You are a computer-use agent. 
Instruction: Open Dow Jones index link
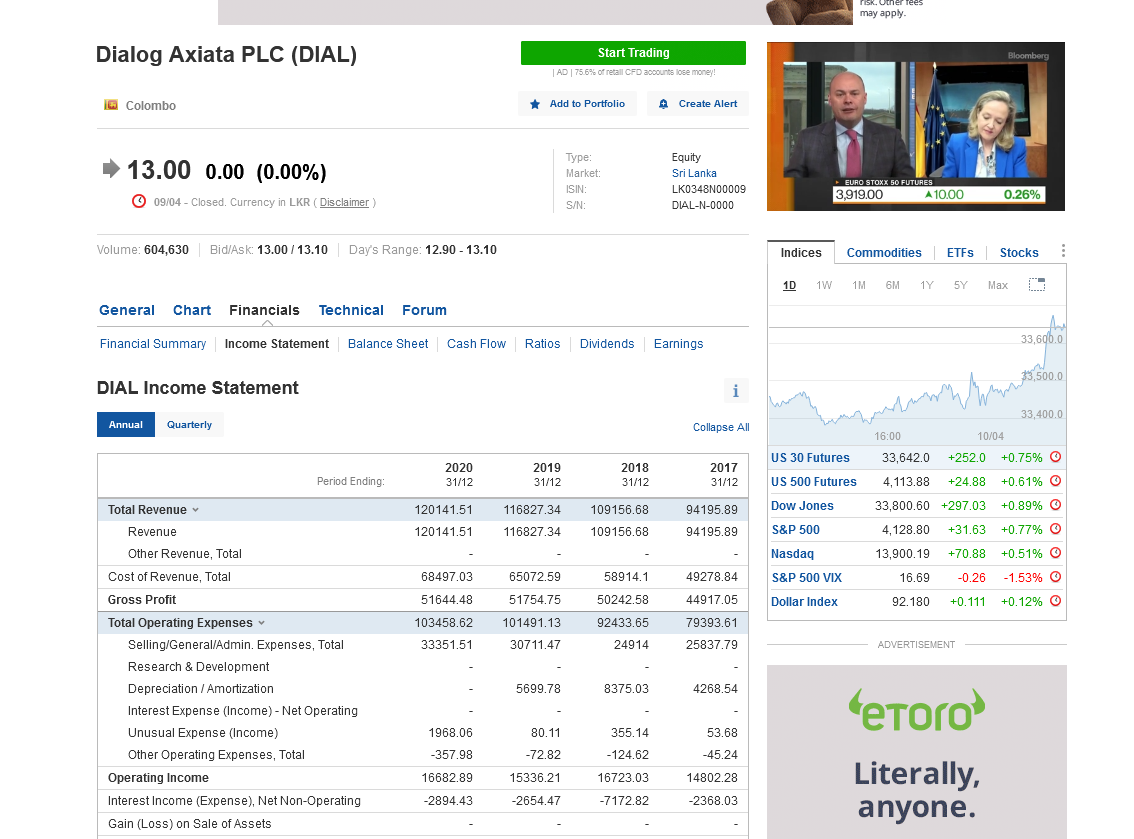click(x=802, y=506)
